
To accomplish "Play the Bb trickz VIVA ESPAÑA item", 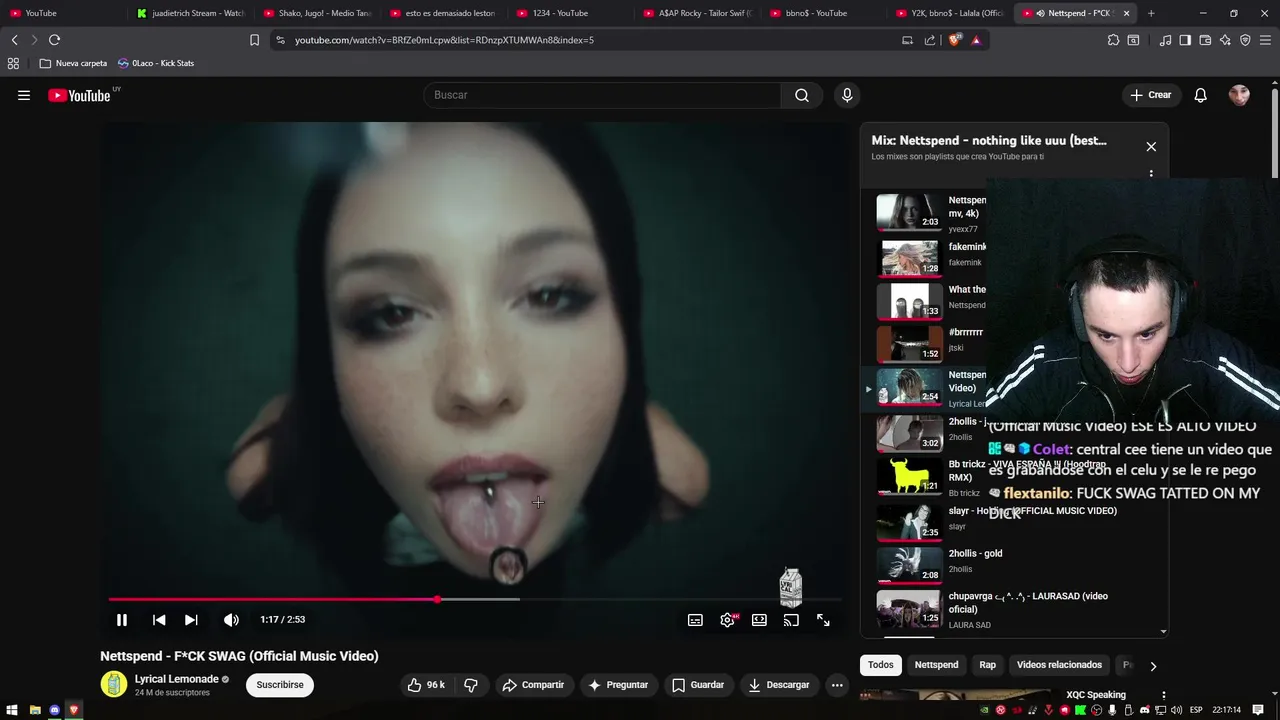I will click(x=1010, y=477).
